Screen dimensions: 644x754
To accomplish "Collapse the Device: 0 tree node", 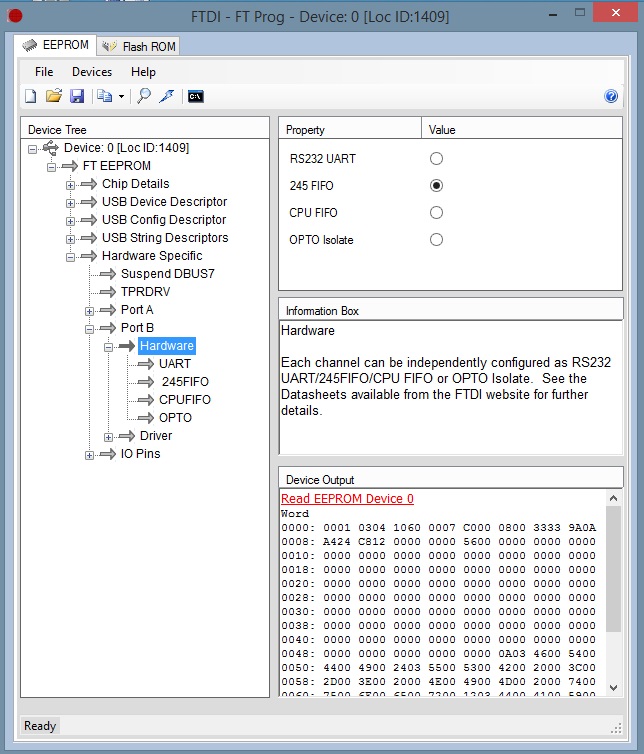I will point(32,149).
